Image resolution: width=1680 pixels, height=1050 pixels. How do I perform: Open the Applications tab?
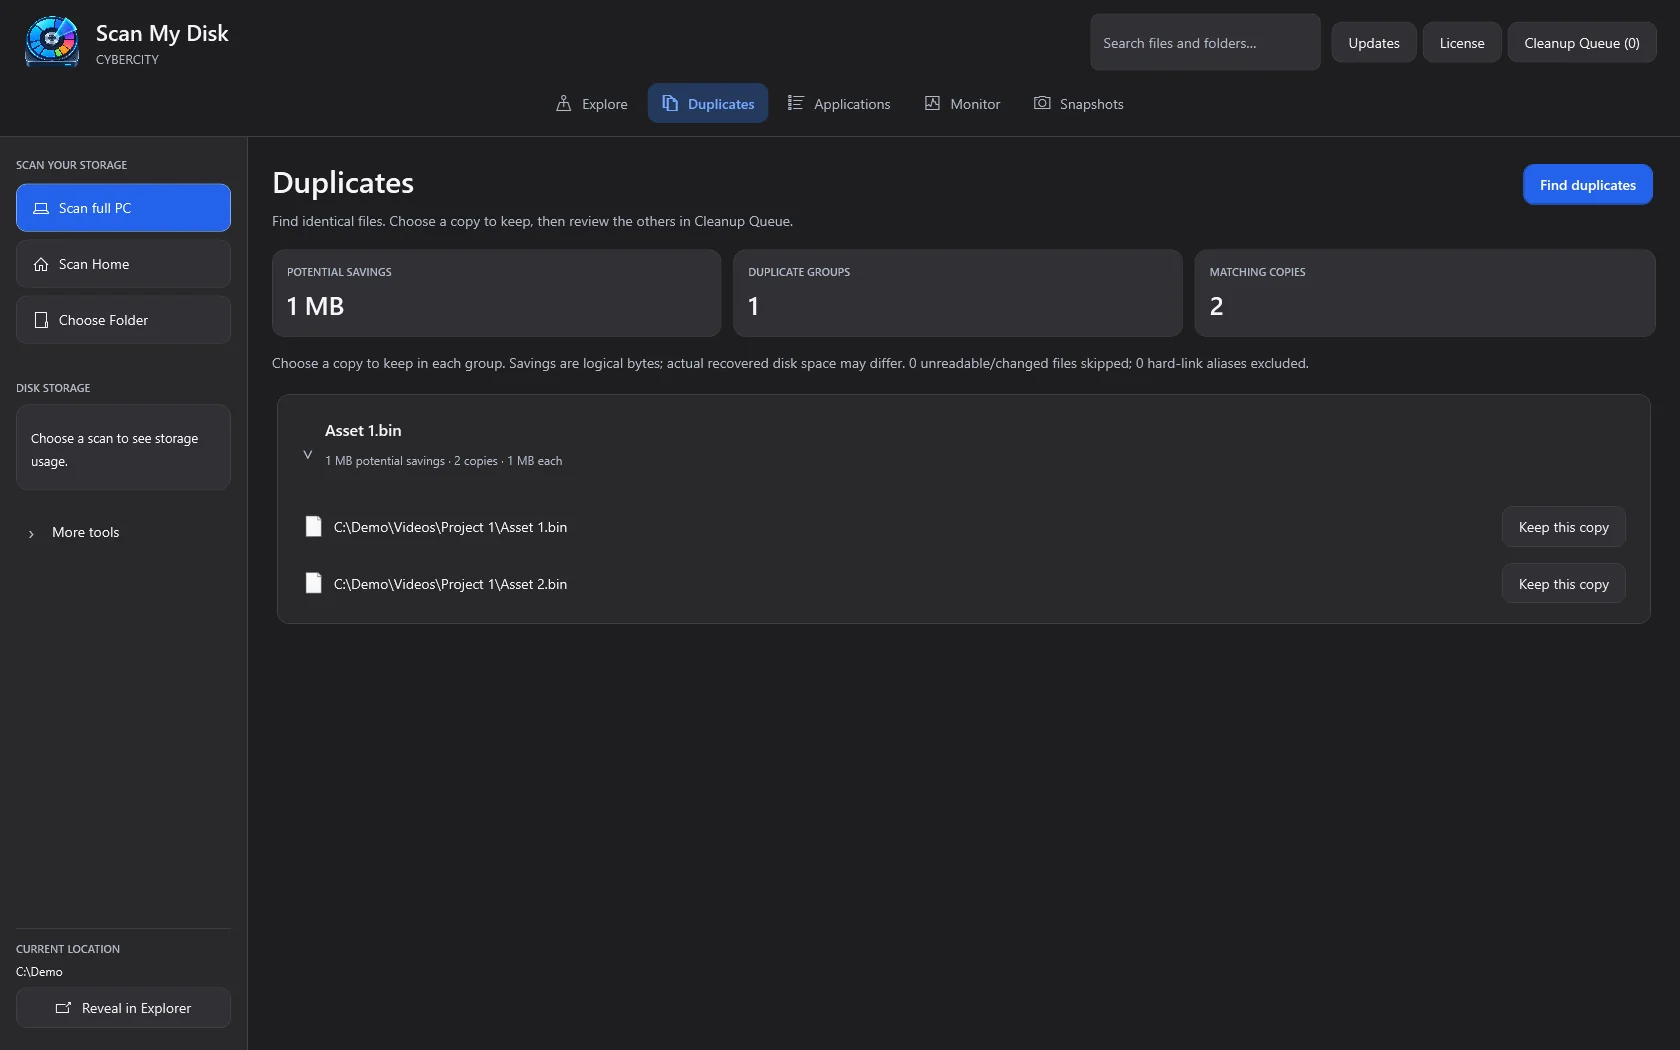pyautogui.click(x=839, y=103)
